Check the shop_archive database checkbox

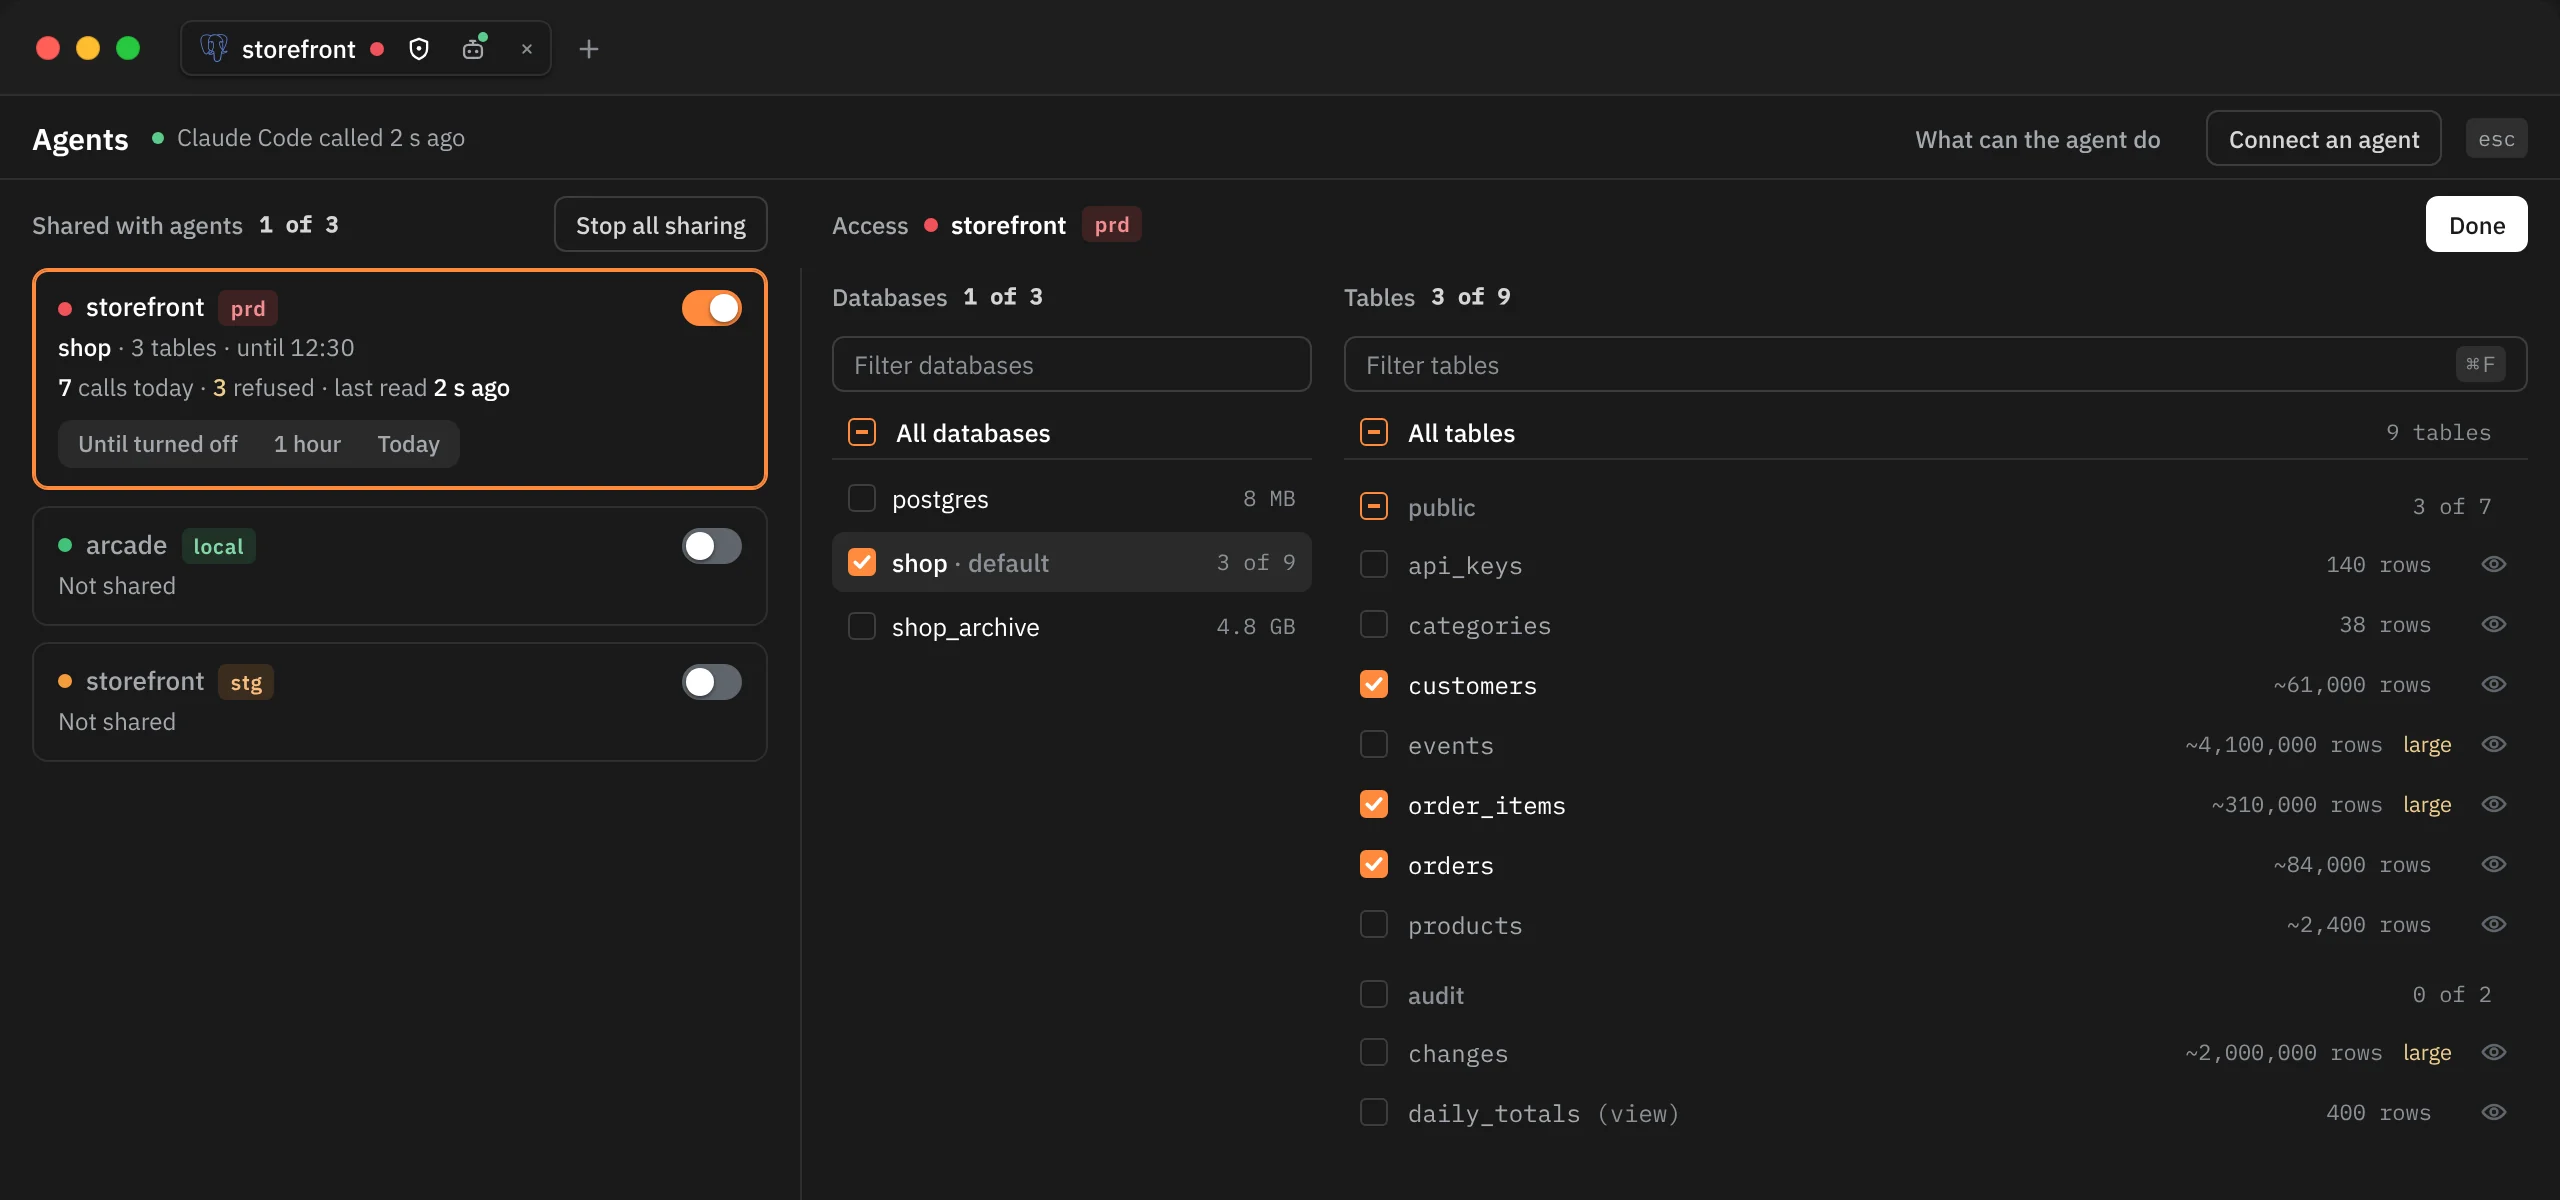coord(862,626)
